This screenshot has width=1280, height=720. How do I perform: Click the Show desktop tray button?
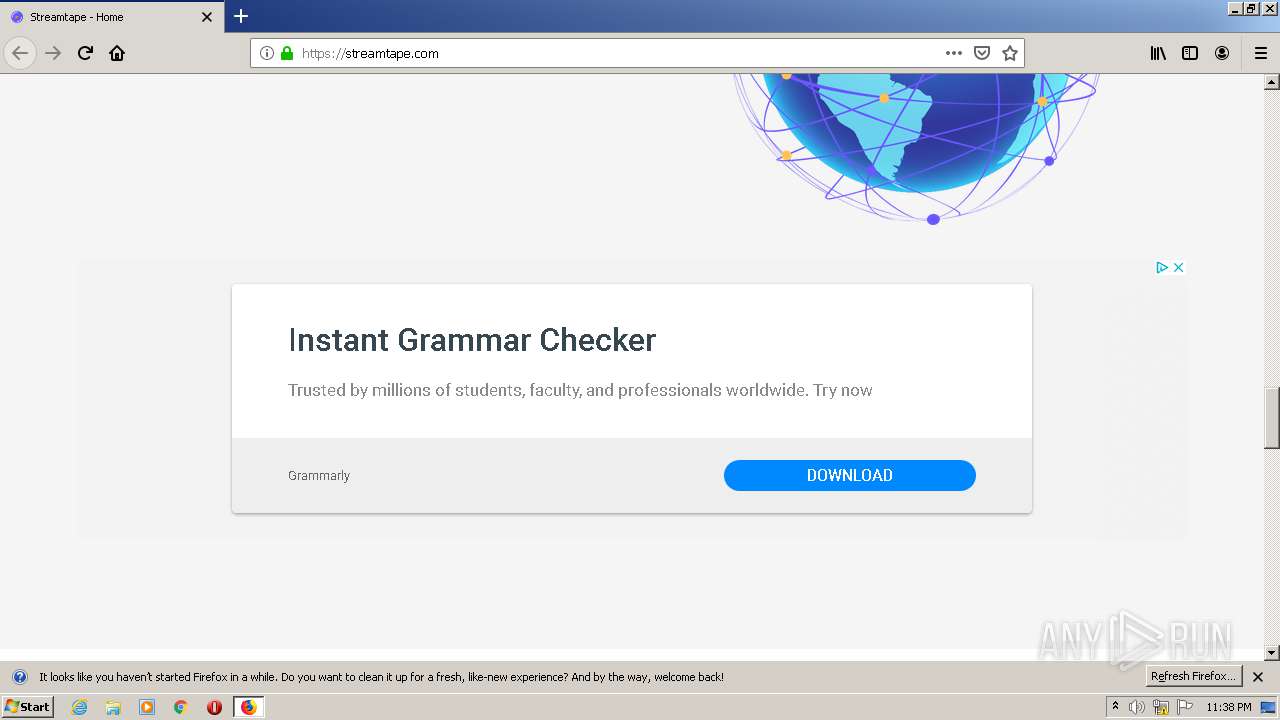[x=1269, y=707]
